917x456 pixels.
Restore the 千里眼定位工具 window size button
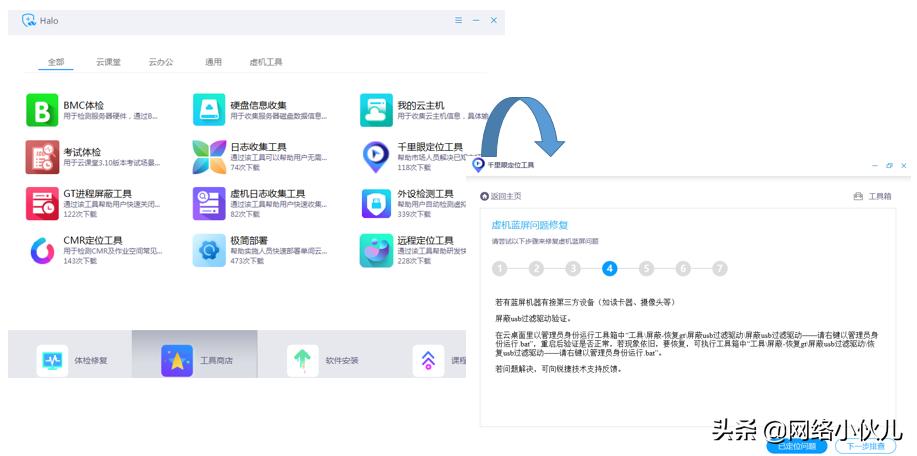[x=890, y=165]
